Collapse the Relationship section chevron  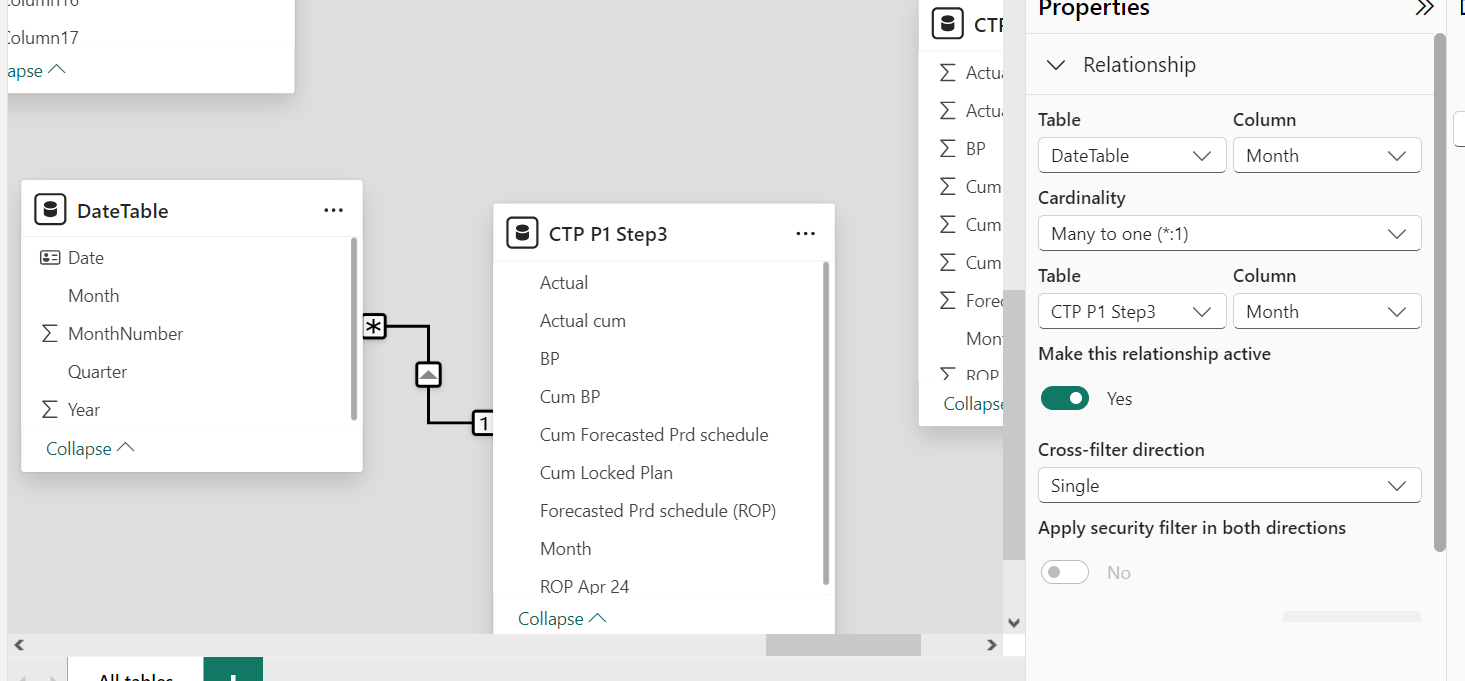[x=1056, y=65]
